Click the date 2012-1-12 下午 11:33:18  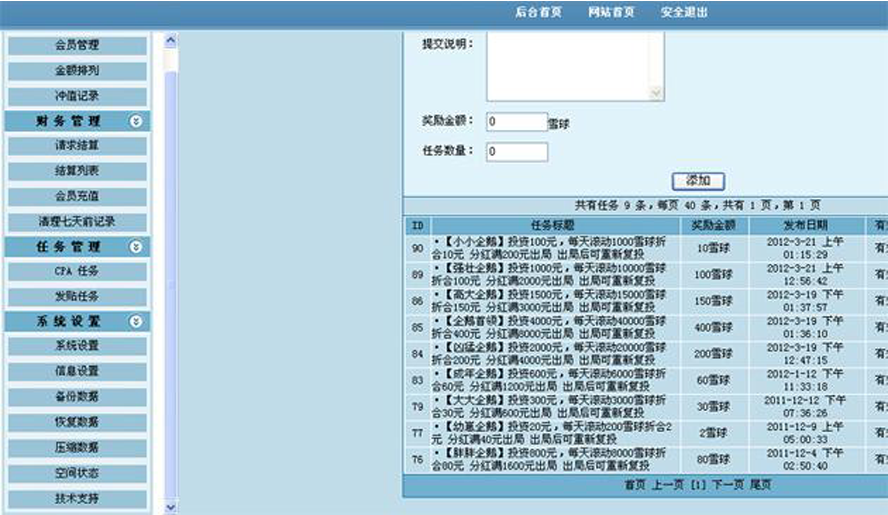click(x=805, y=380)
